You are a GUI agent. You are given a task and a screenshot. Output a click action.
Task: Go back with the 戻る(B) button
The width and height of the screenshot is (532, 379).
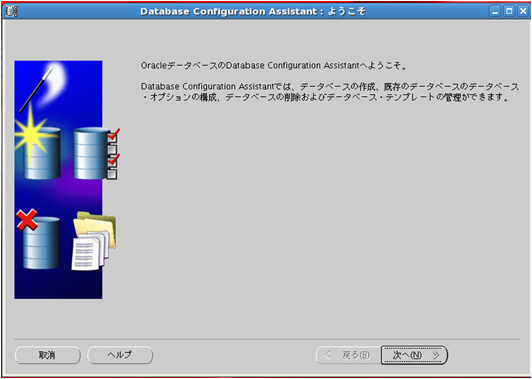348,355
